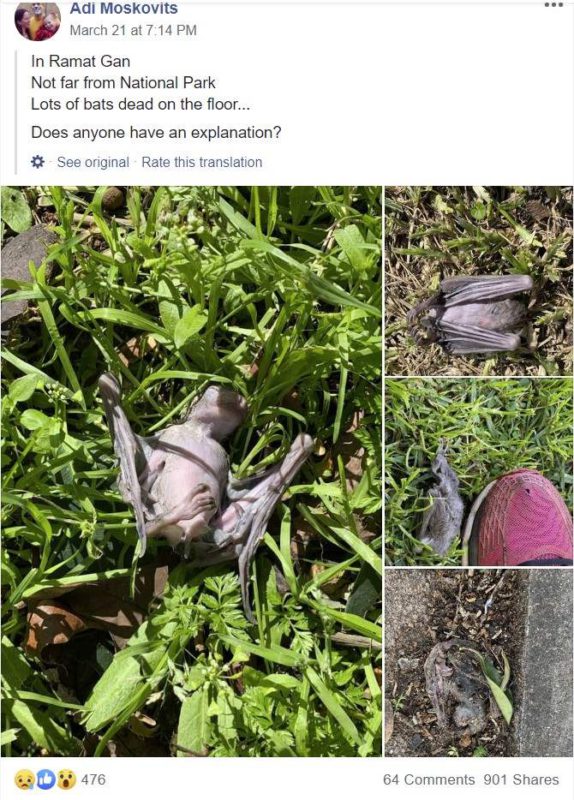The width and height of the screenshot is (574, 800).
Task: Click See original translation link
Action: coord(93,162)
